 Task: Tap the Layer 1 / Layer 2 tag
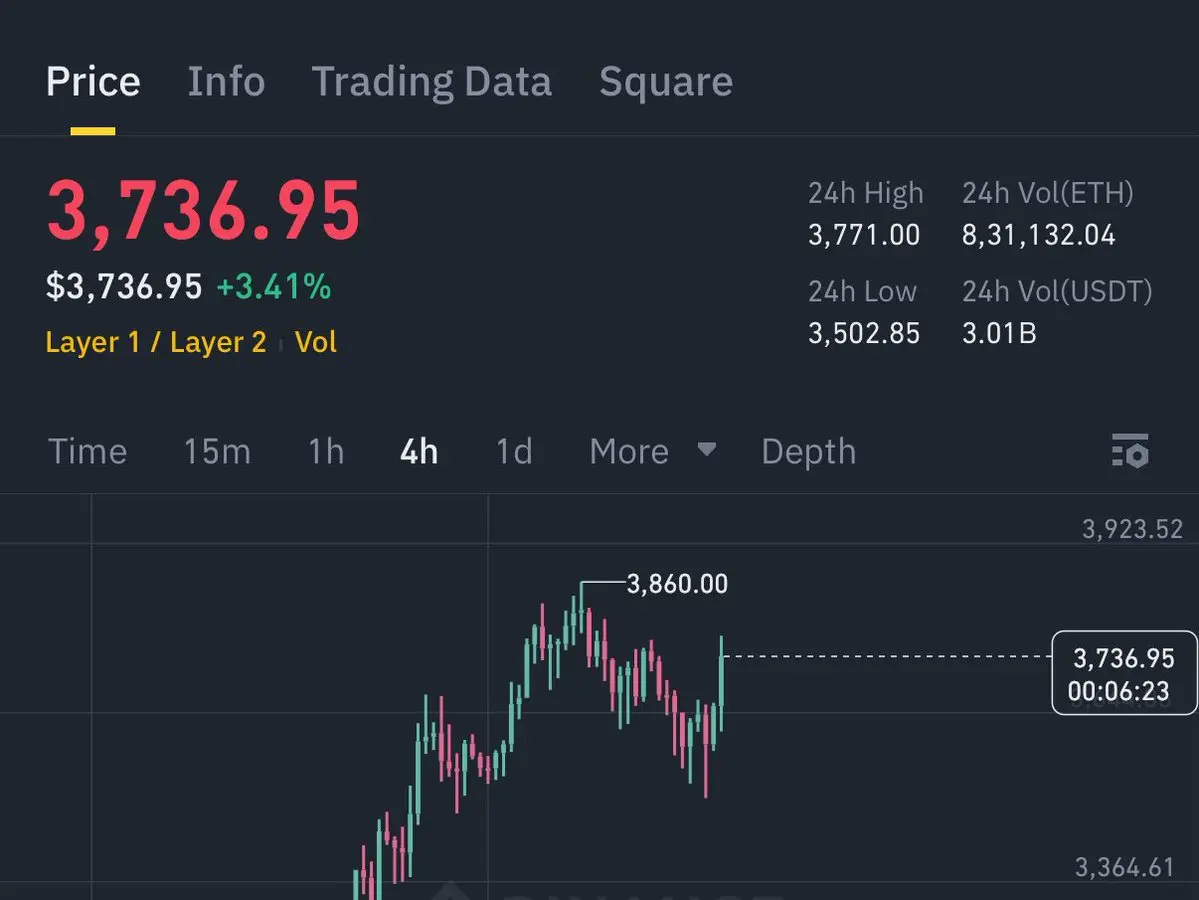tap(156, 343)
